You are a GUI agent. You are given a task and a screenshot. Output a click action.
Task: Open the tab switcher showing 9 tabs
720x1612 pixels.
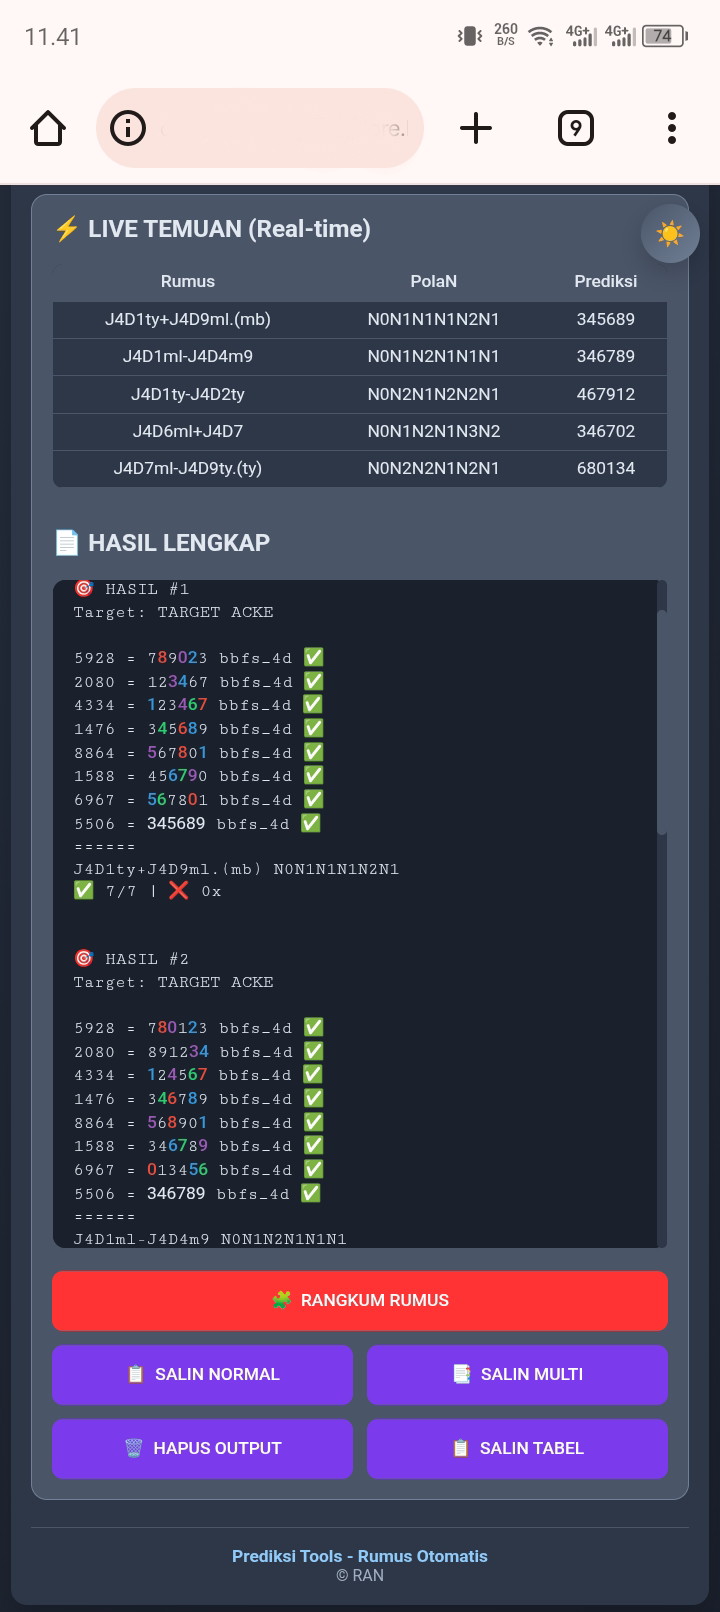coord(575,128)
